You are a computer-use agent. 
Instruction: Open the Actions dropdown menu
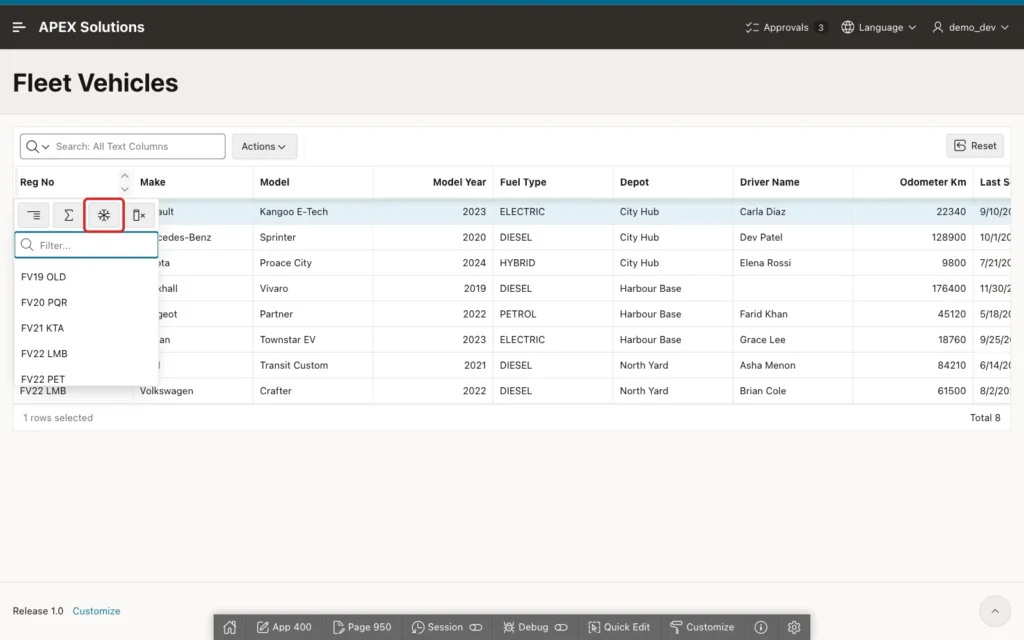point(264,146)
